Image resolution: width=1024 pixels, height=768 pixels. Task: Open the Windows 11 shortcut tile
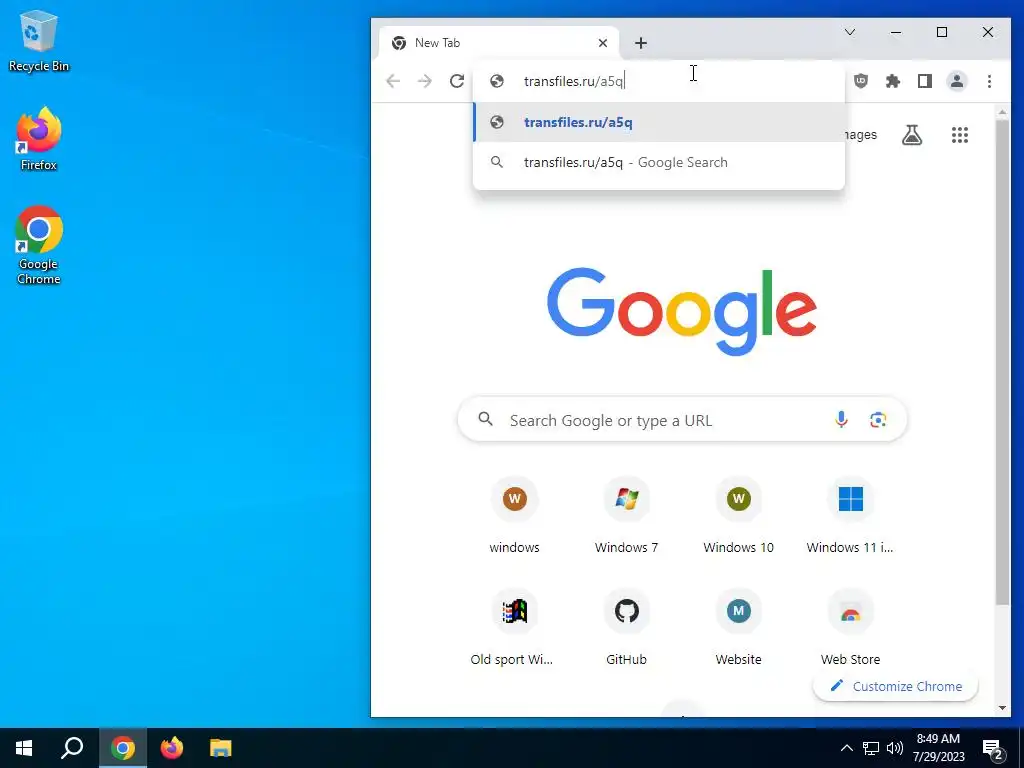(850, 516)
